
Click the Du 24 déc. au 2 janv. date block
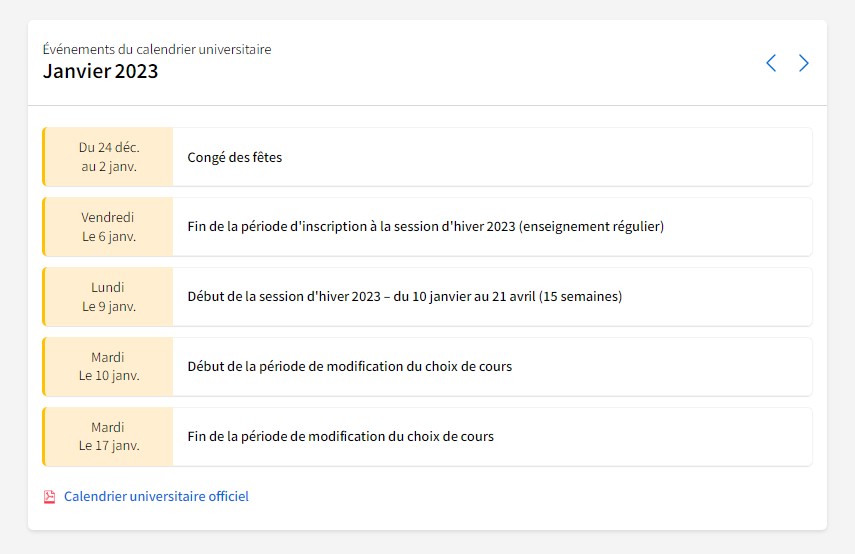pos(109,157)
